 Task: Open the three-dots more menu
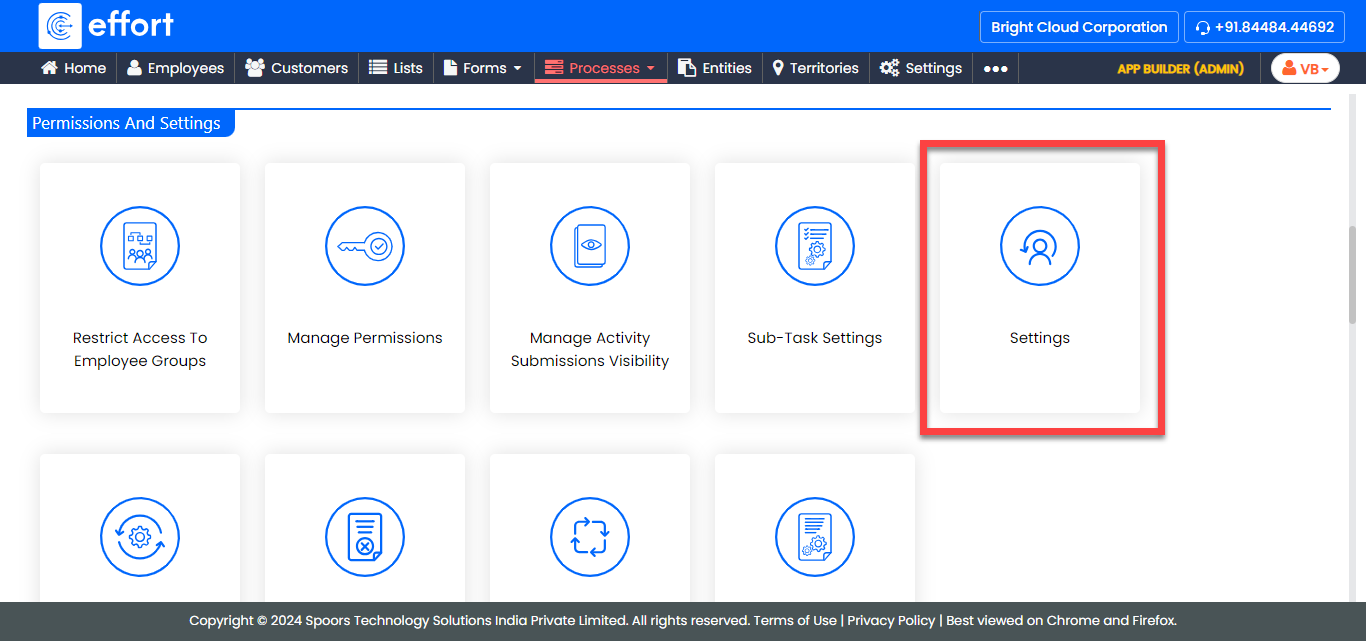click(995, 68)
